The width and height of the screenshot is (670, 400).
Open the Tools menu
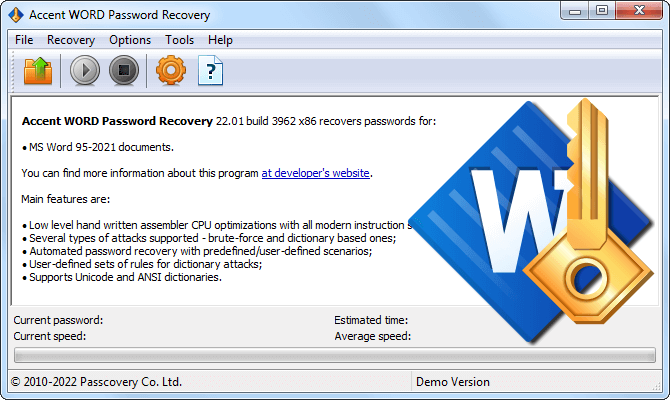tap(179, 40)
